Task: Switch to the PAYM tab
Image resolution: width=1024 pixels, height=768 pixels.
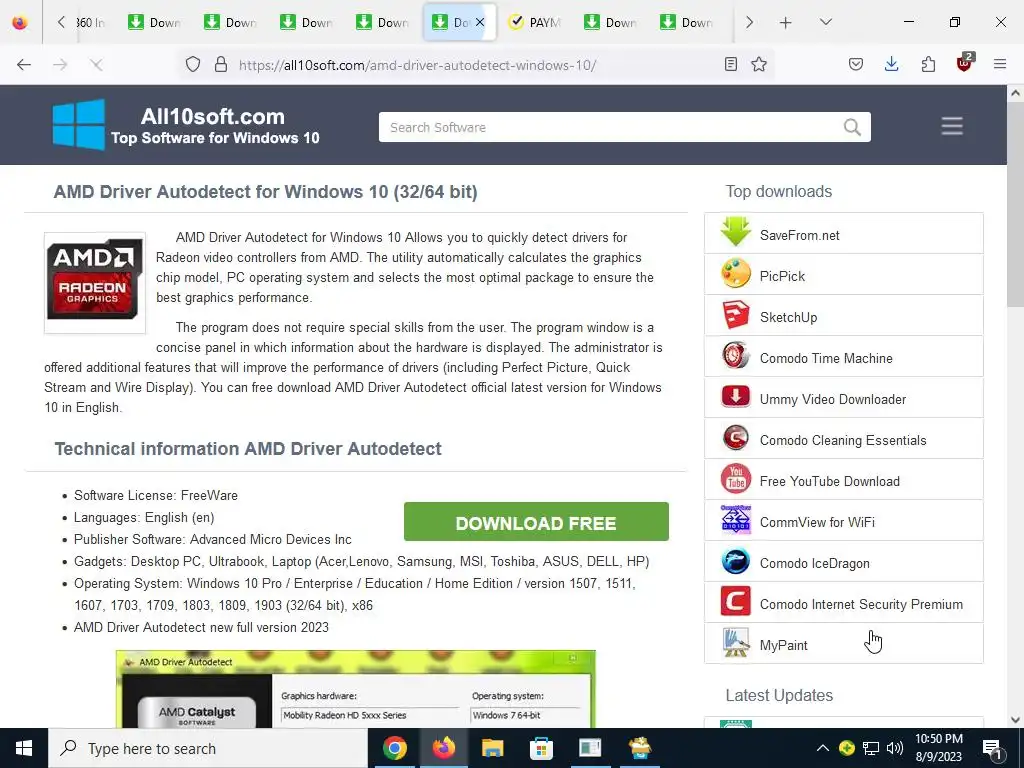Action: coord(536,22)
